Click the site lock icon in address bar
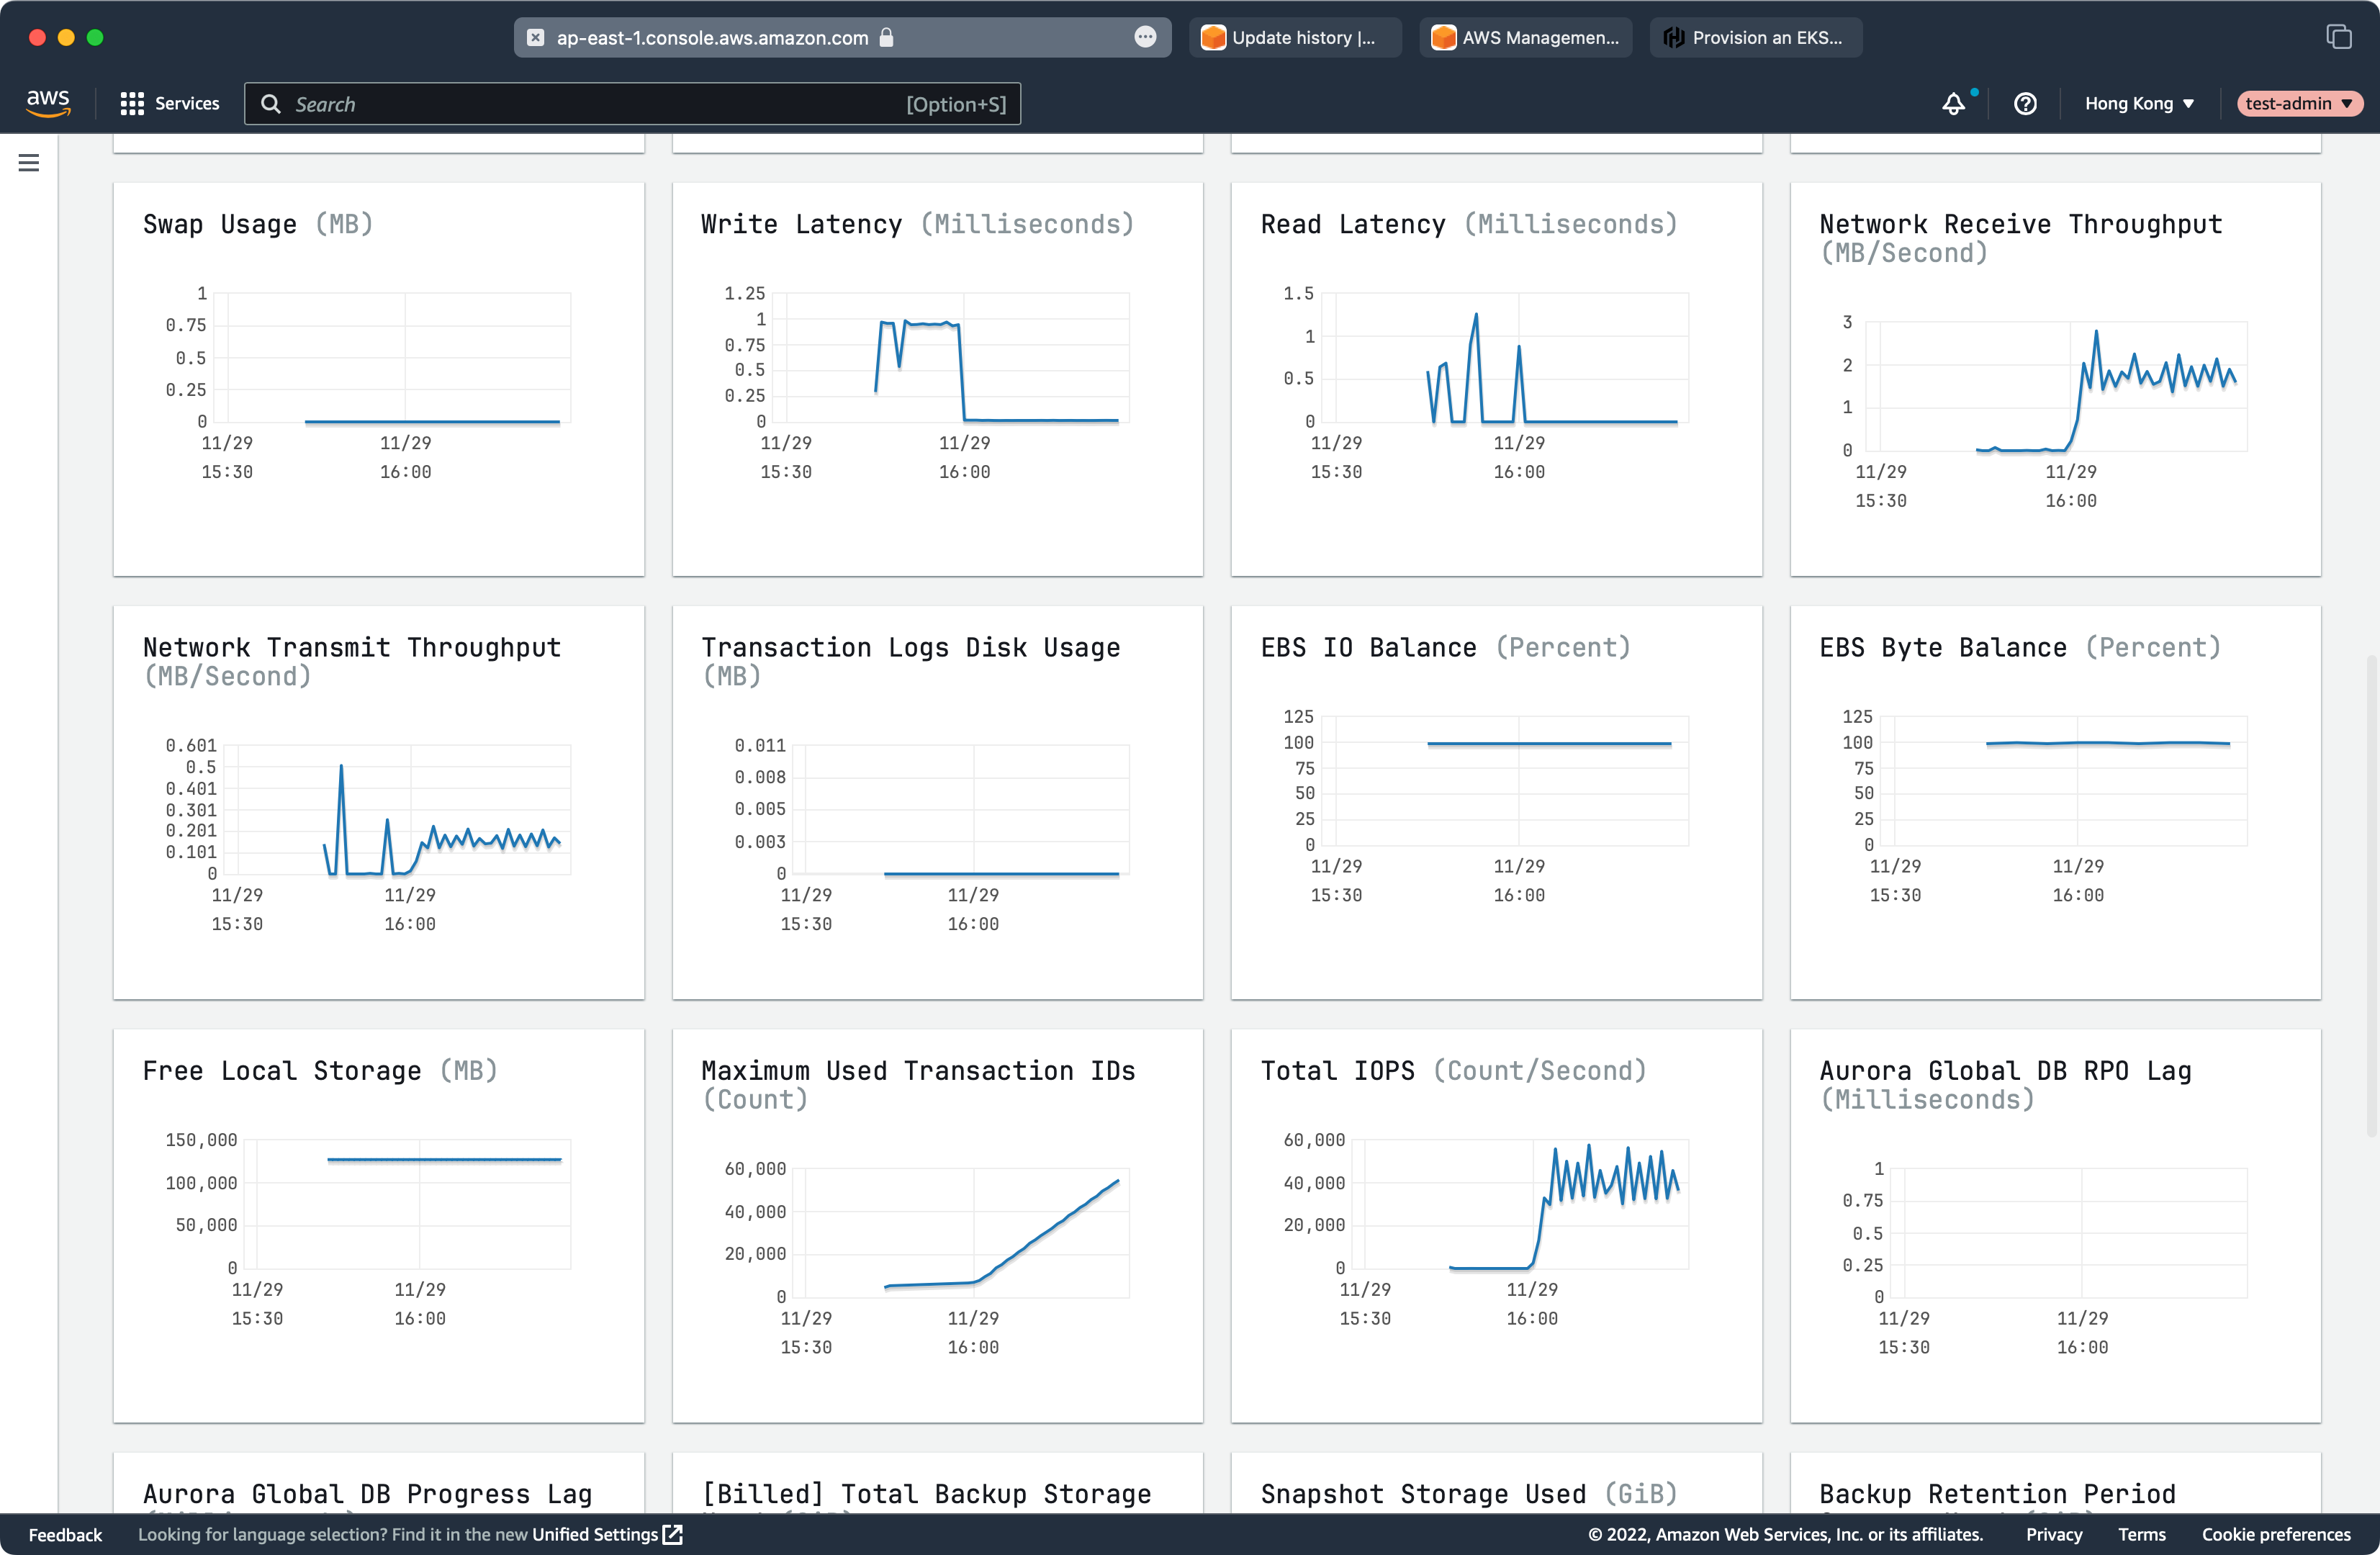This screenshot has width=2380, height=1555. coord(886,37)
